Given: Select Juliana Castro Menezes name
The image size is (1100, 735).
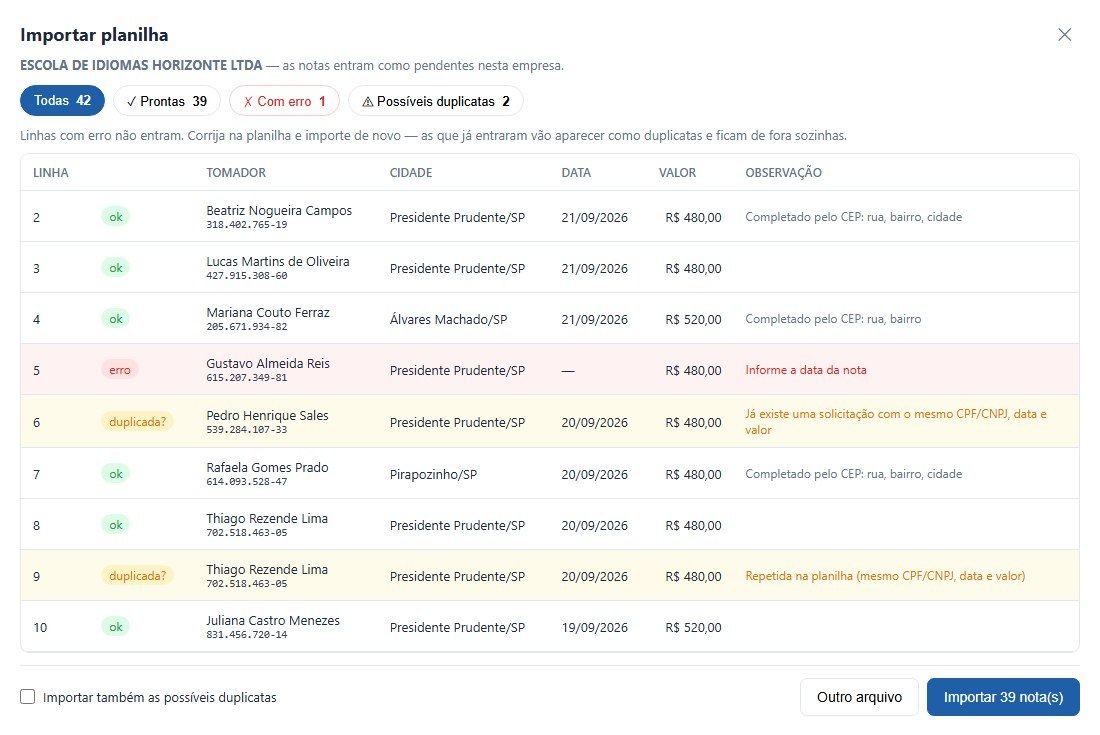Looking at the screenshot, I should tap(273, 621).
